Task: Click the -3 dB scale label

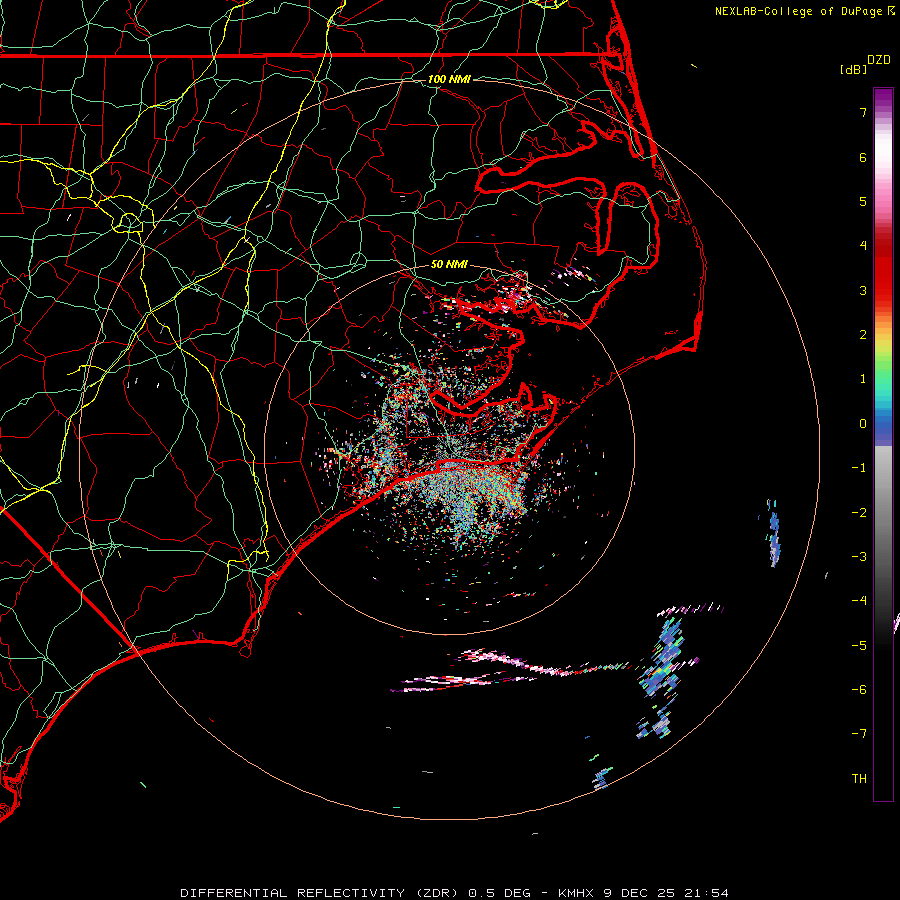Action: tap(859, 557)
